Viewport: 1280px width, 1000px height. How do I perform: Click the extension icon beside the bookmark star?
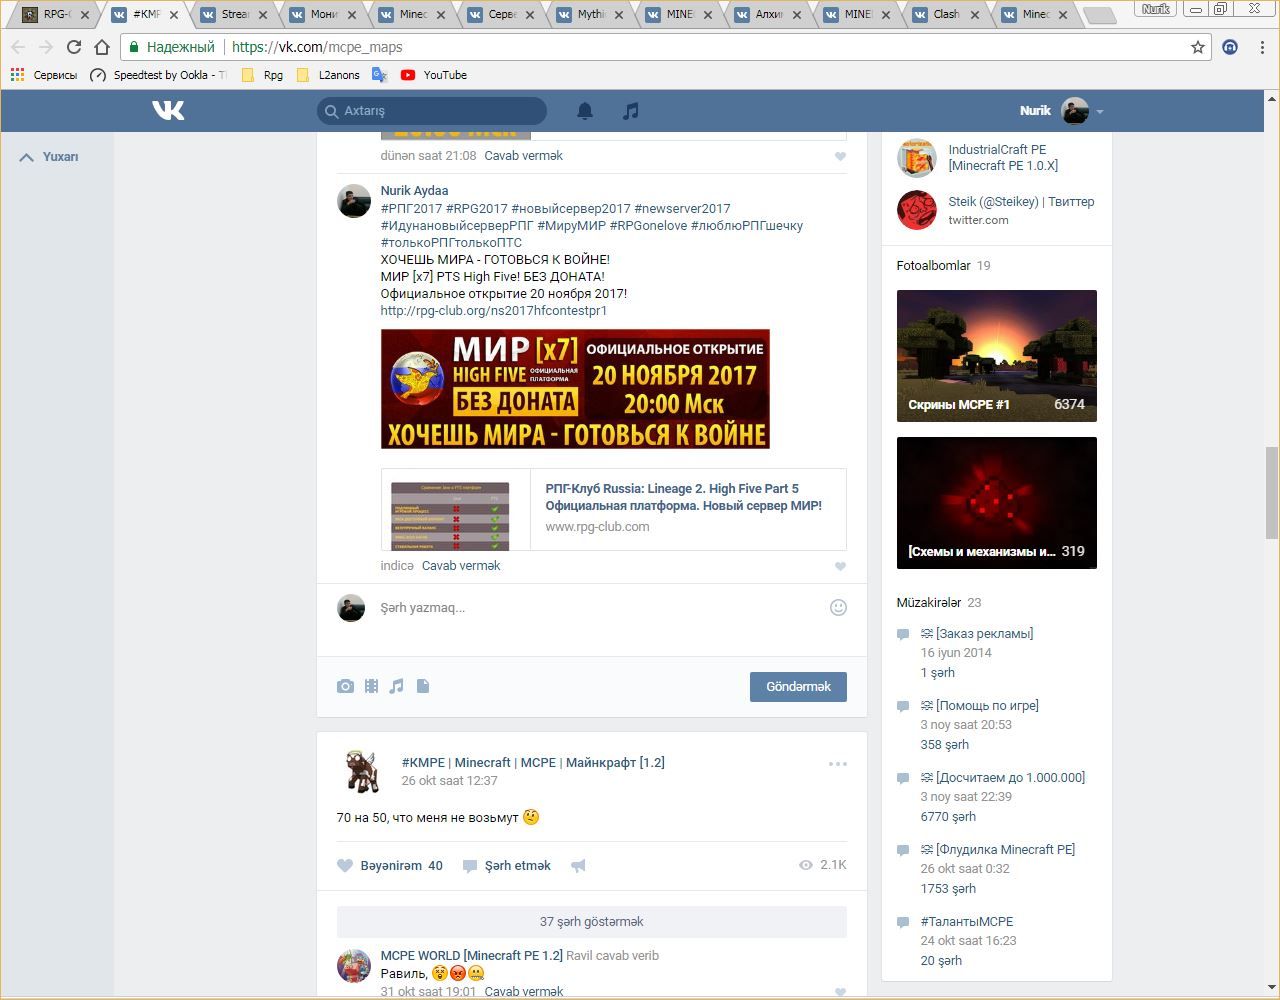pyautogui.click(x=1231, y=47)
